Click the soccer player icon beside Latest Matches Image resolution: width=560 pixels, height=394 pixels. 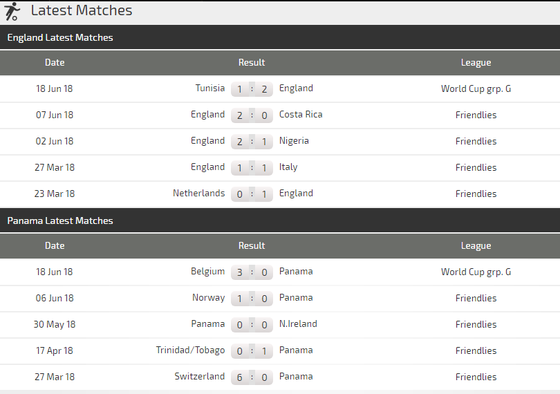point(12,11)
